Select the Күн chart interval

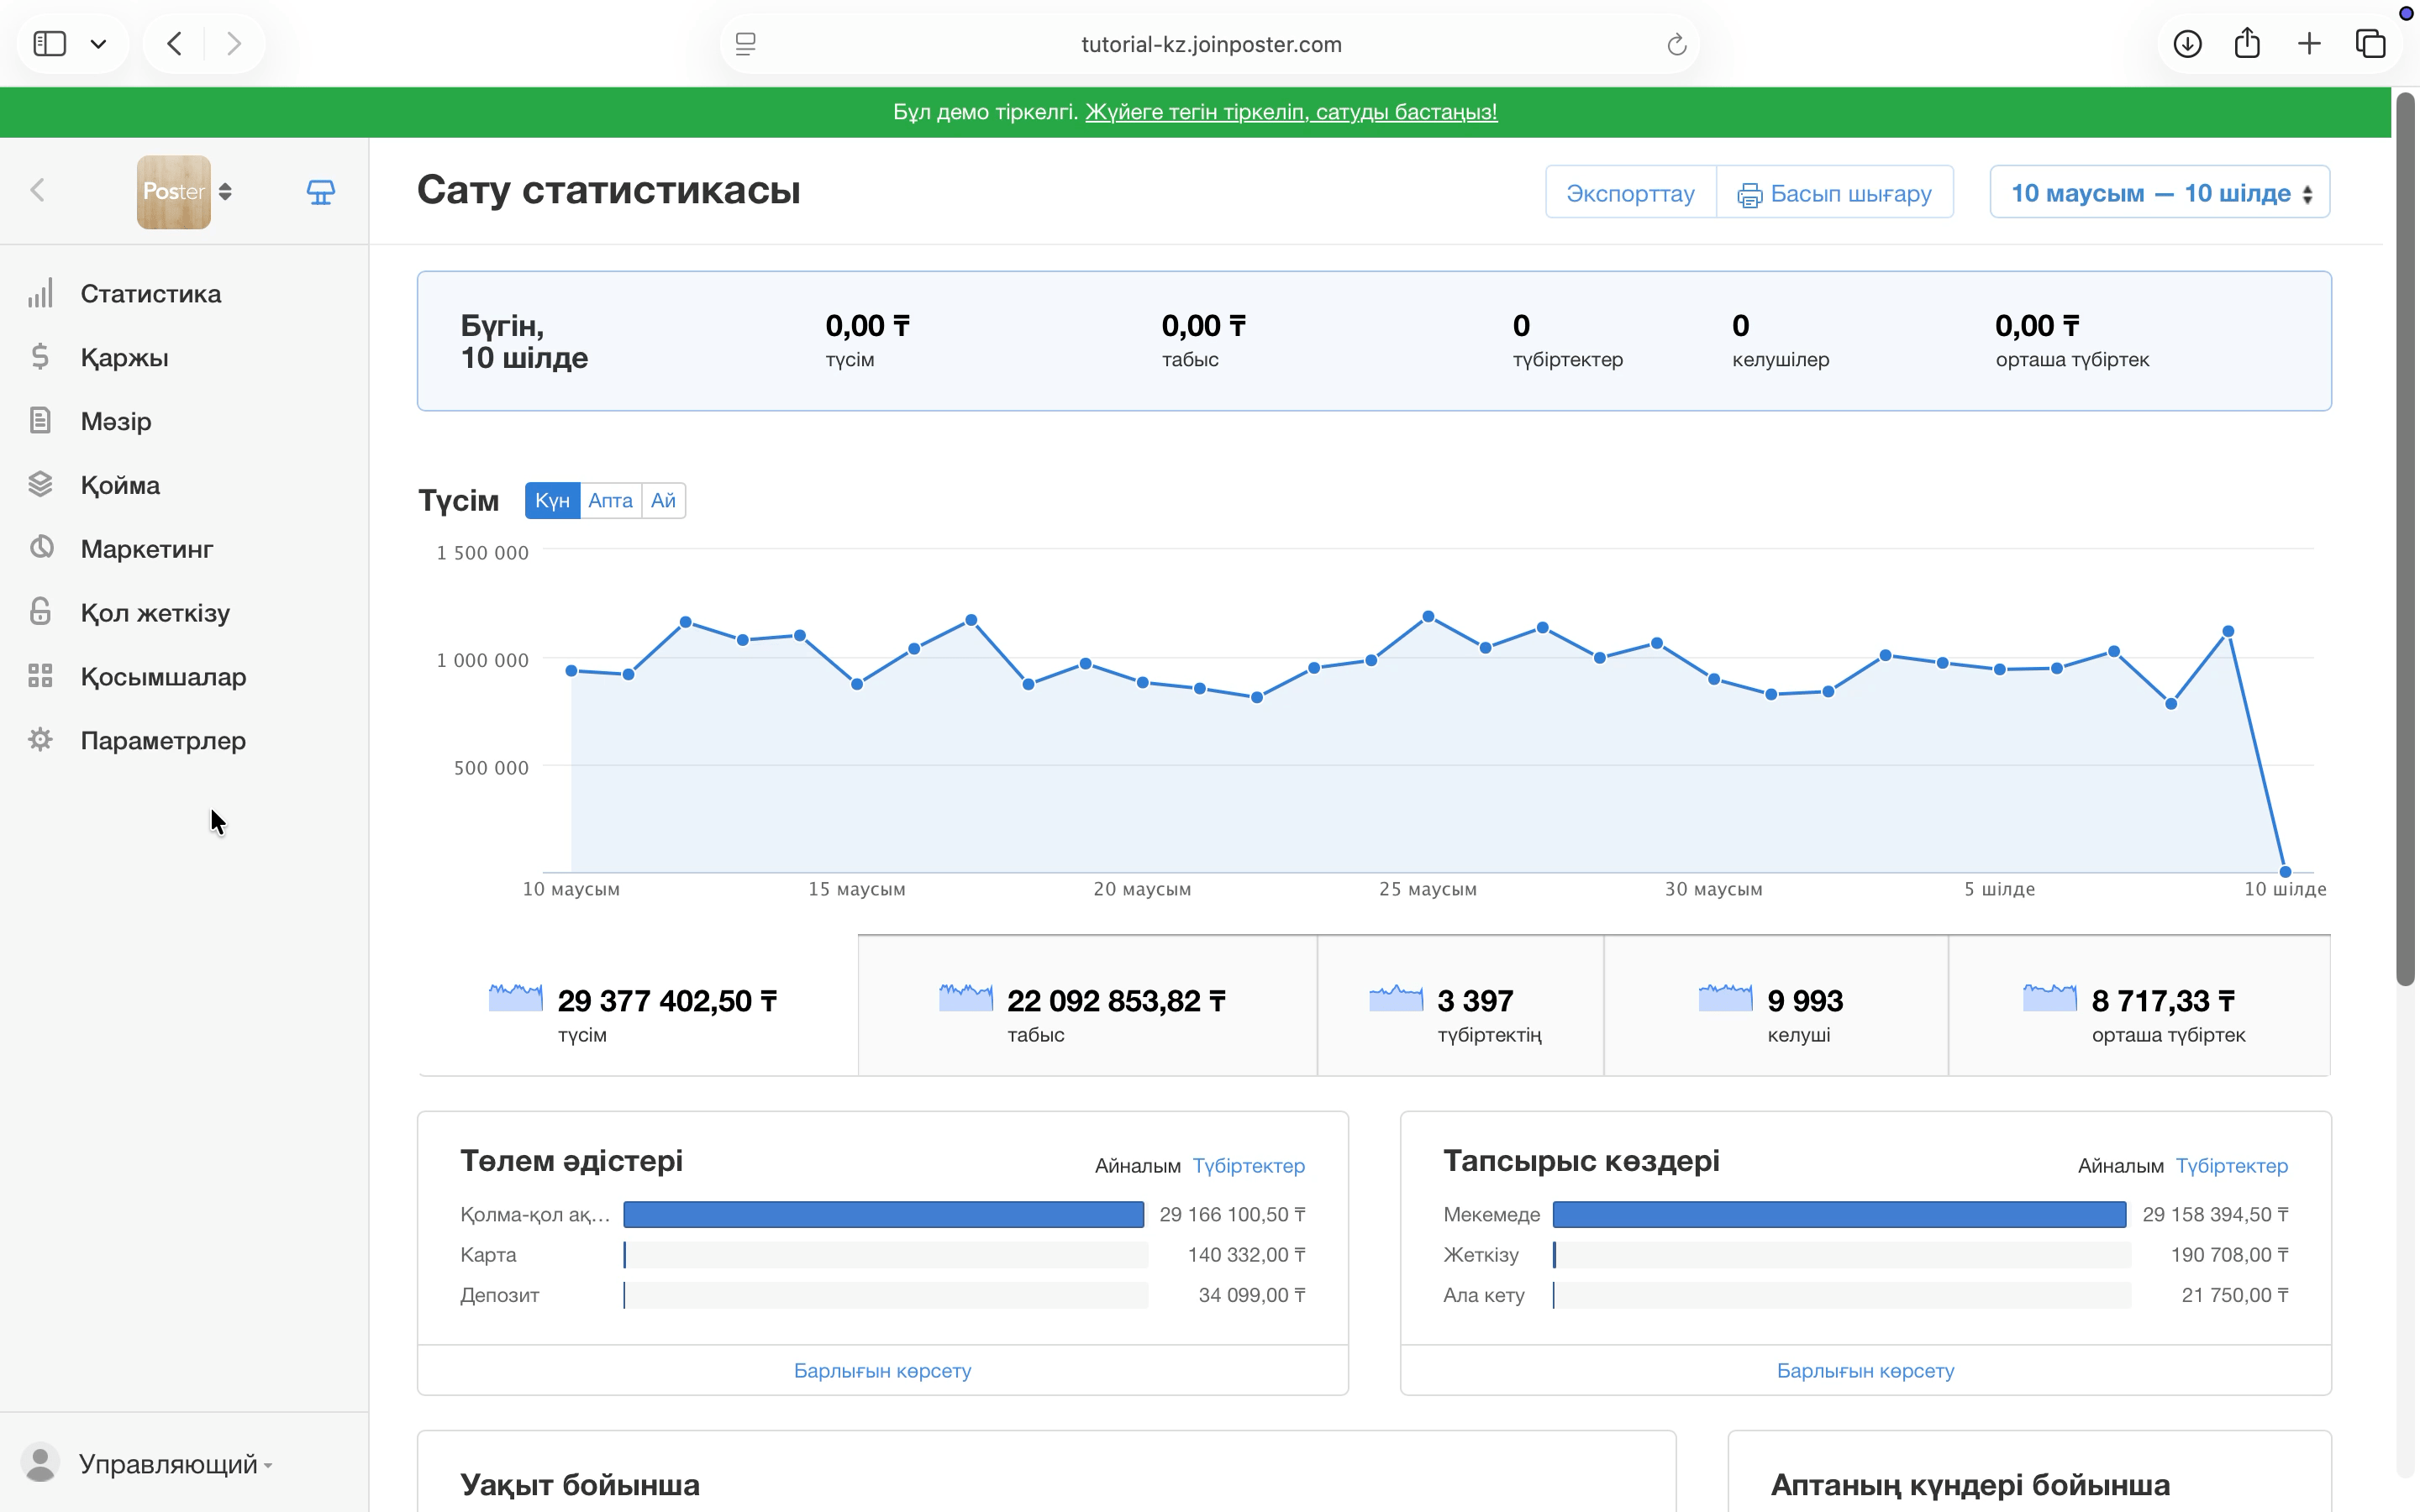click(x=552, y=501)
